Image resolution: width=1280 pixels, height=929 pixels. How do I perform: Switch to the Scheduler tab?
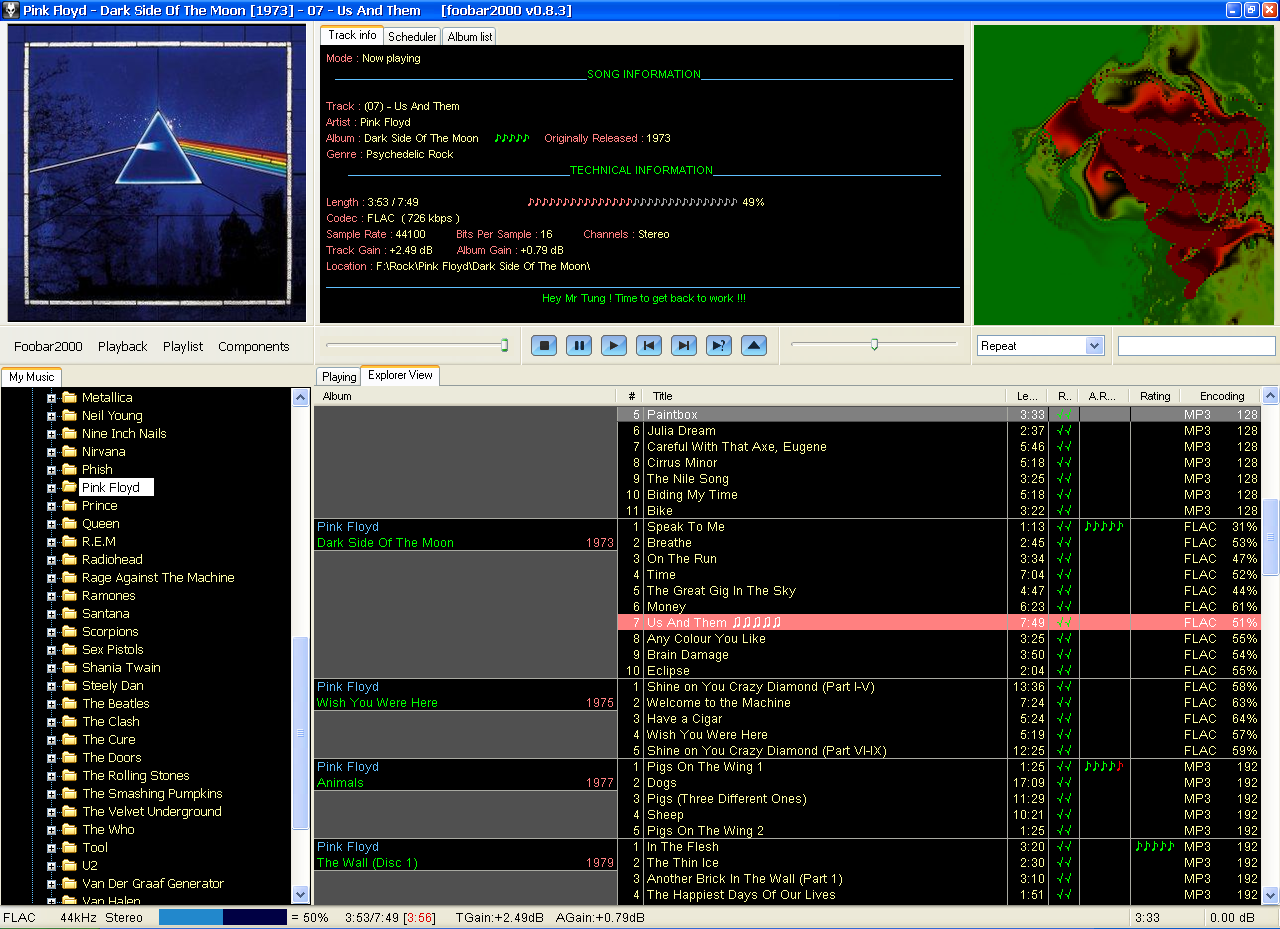pyautogui.click(x=412, y=36)
